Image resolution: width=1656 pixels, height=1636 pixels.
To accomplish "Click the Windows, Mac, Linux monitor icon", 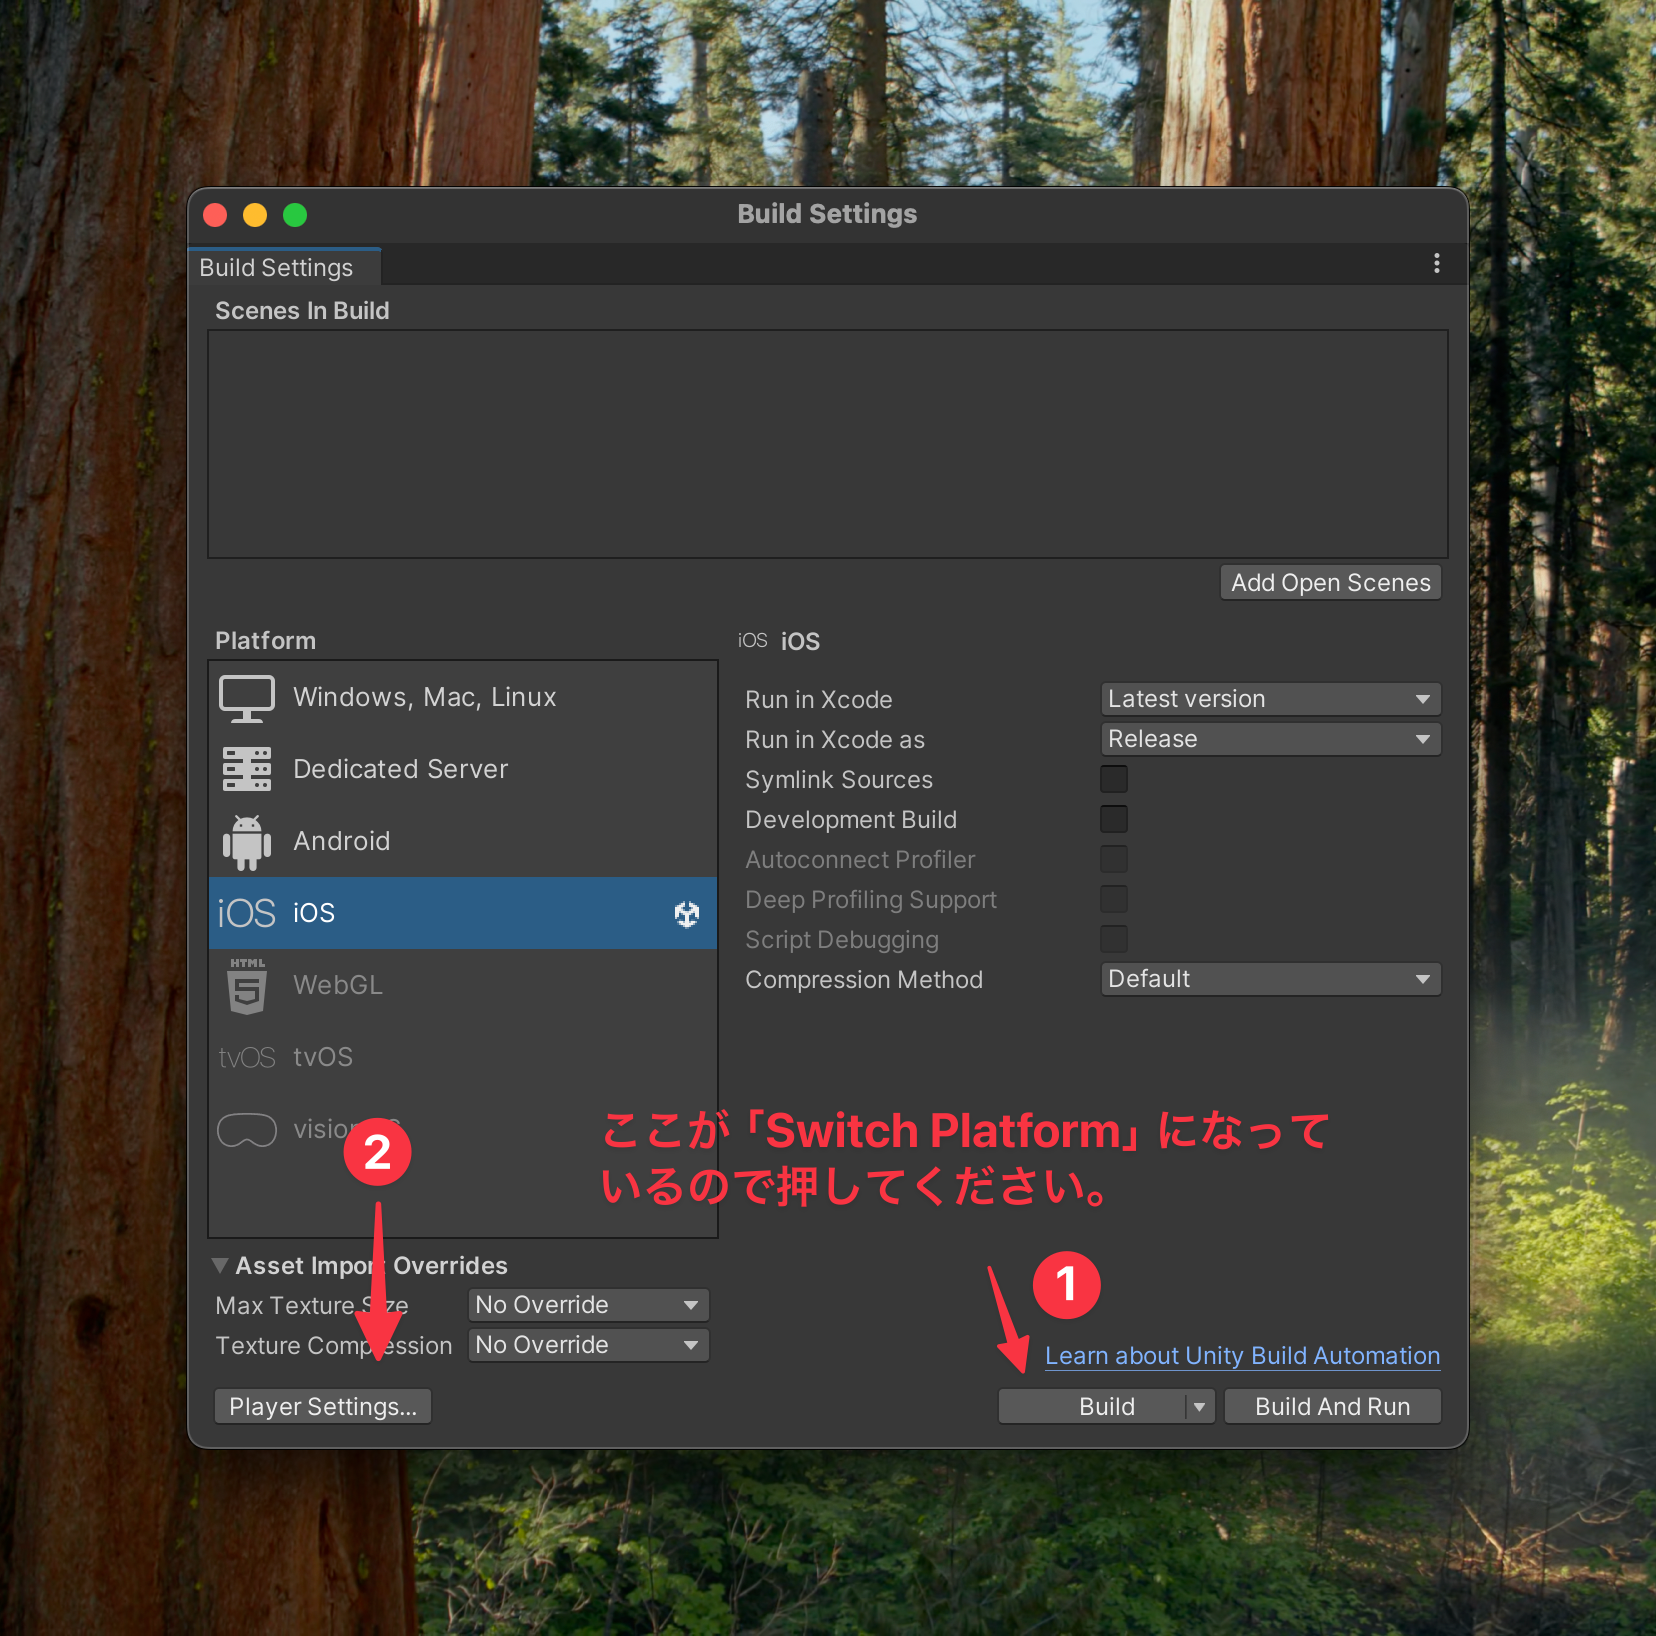I will (x=247, y=698).
